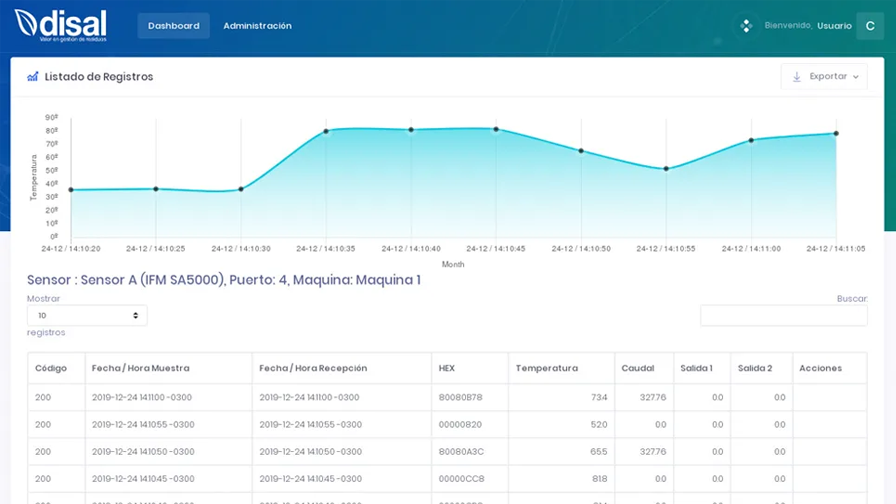This screenshot has width=896, height=504.
Task: Click the chart icon beside Listado de Registros
Action: 33,77
